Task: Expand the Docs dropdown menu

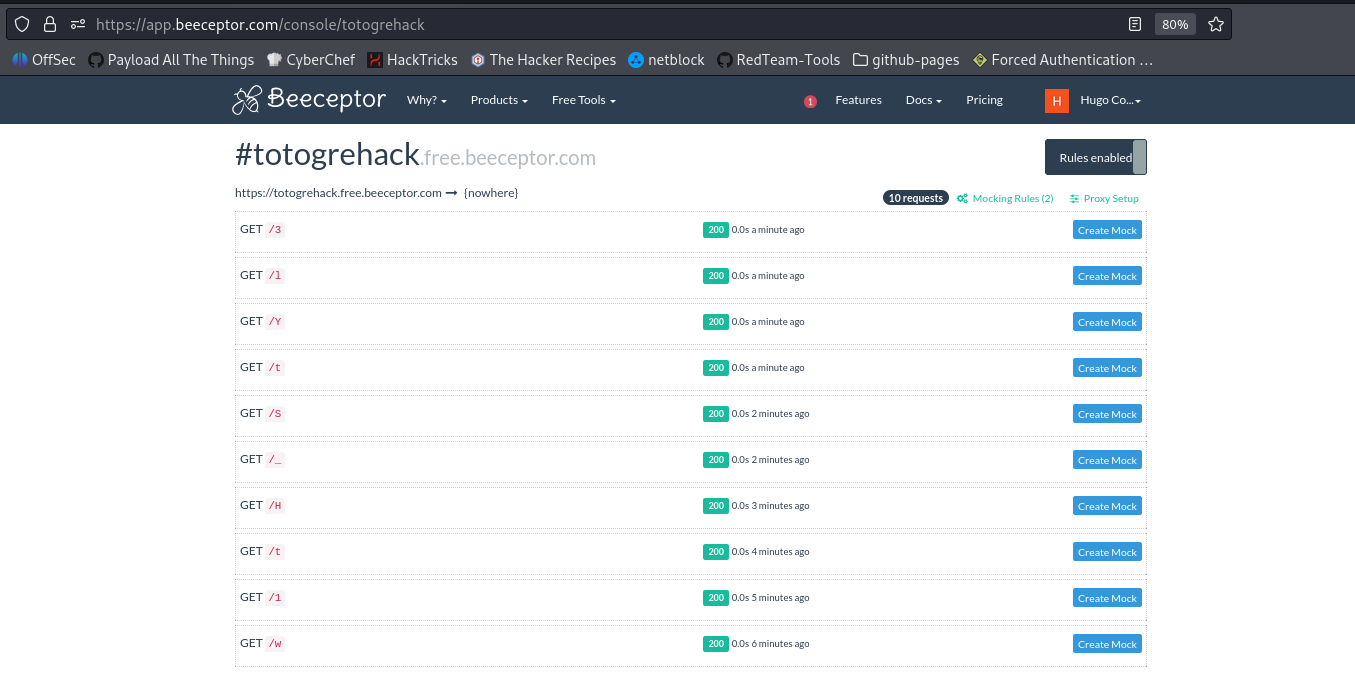Action: [924, 100]
